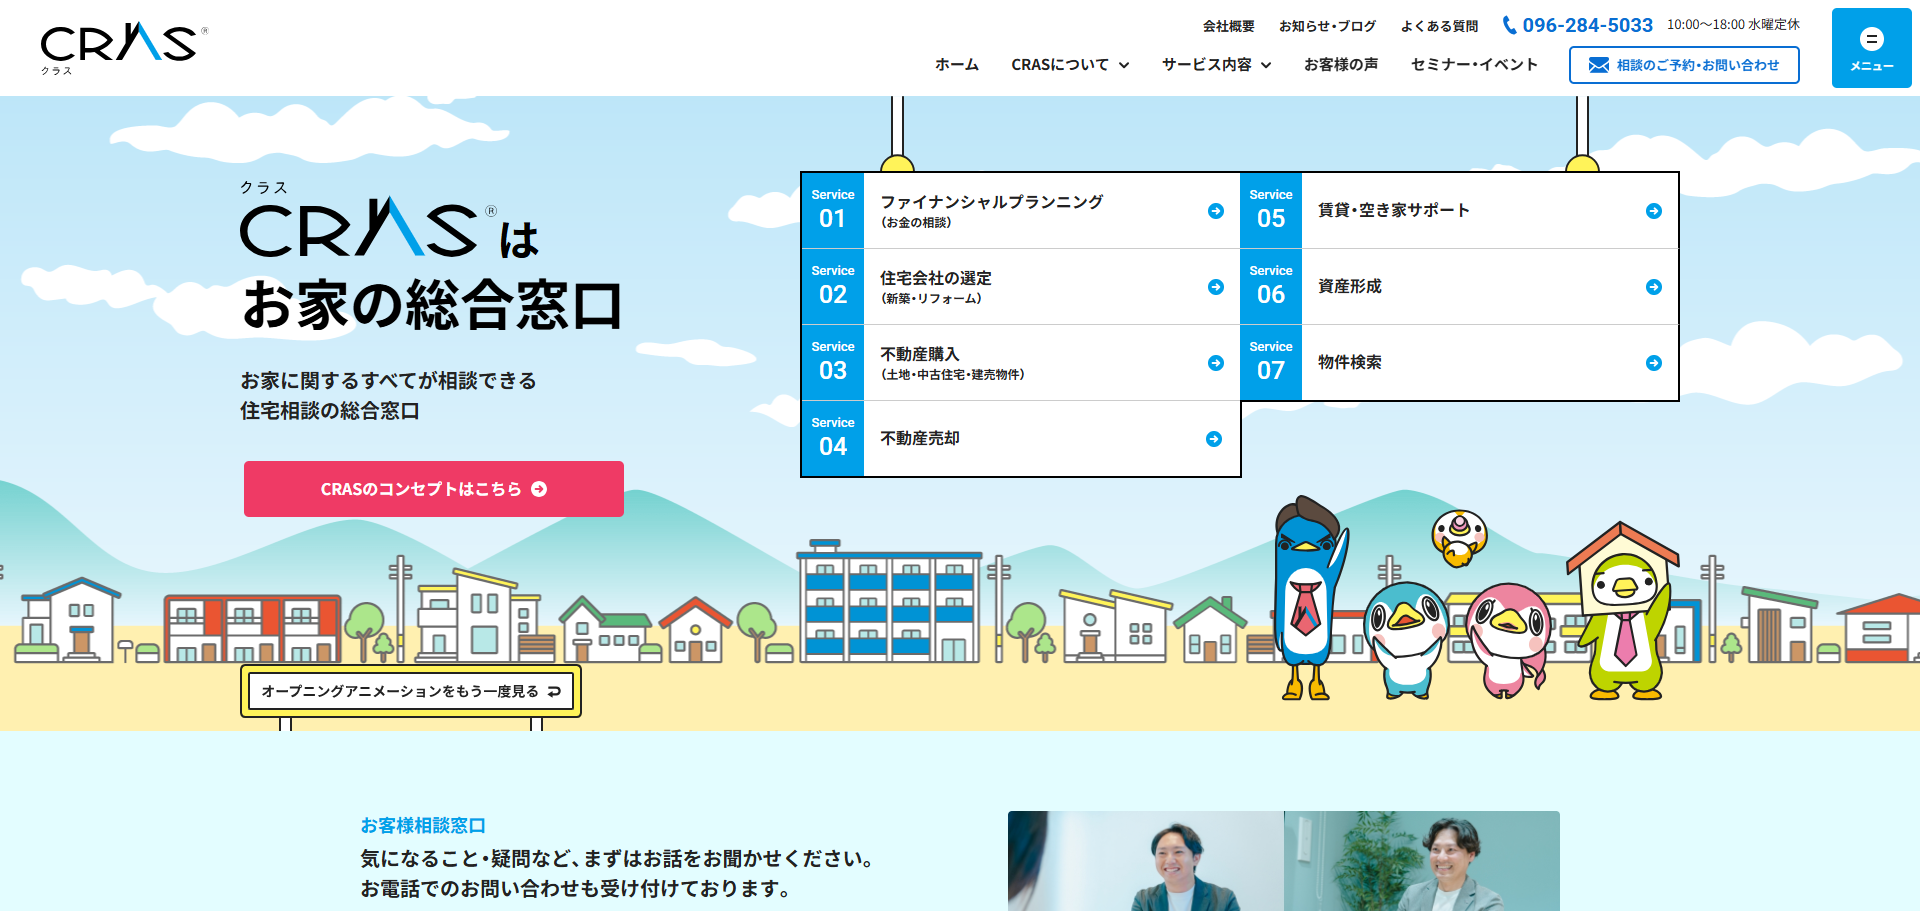This screenshot has height=911, width=1920.
Task: Click the 相談のご予約・お問い合わせ button
Action: 1684,65
